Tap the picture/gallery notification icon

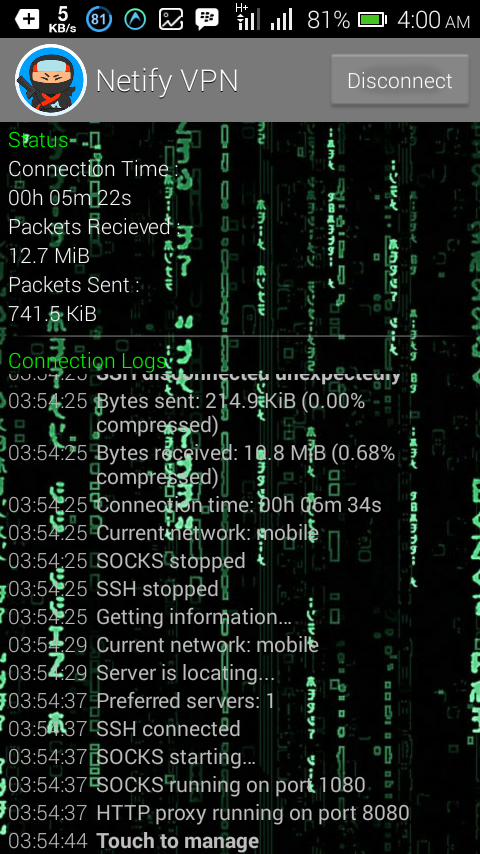click(x=171, y=20)
